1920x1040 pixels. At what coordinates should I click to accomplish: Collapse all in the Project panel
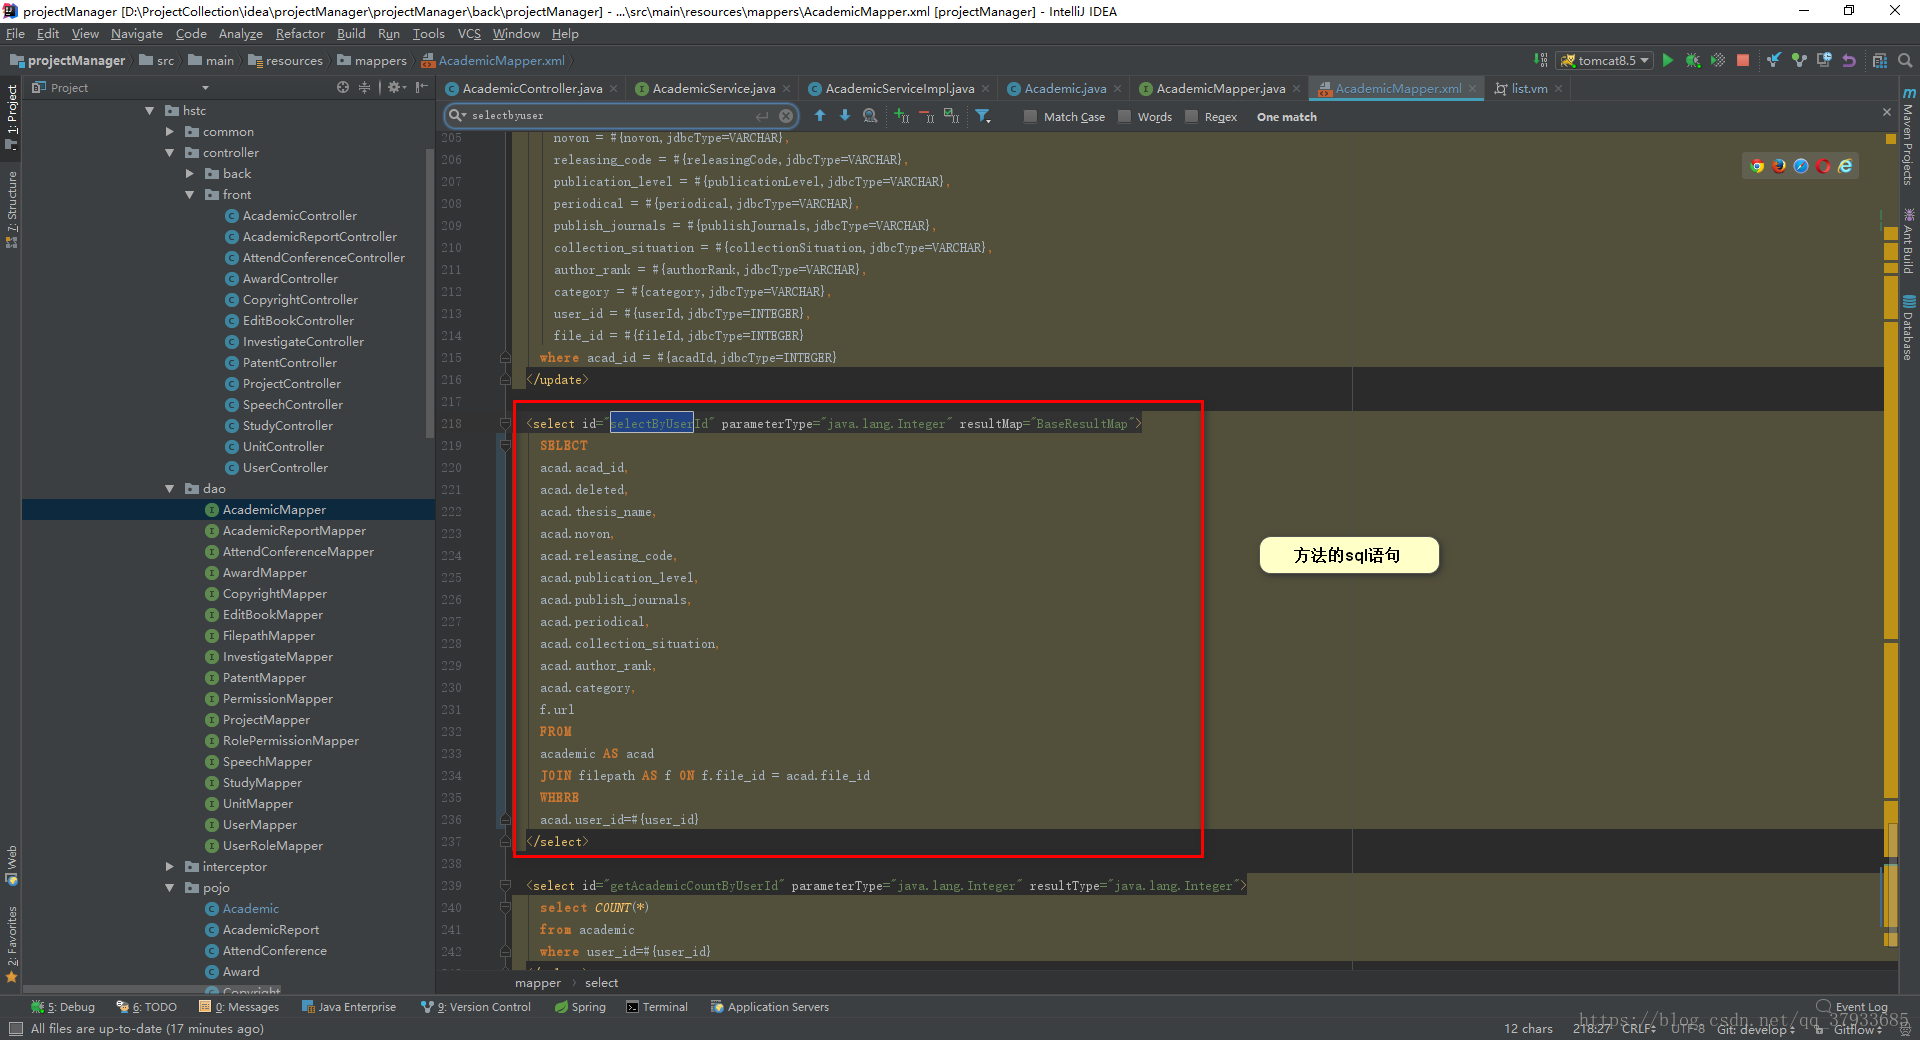point(365,88)
